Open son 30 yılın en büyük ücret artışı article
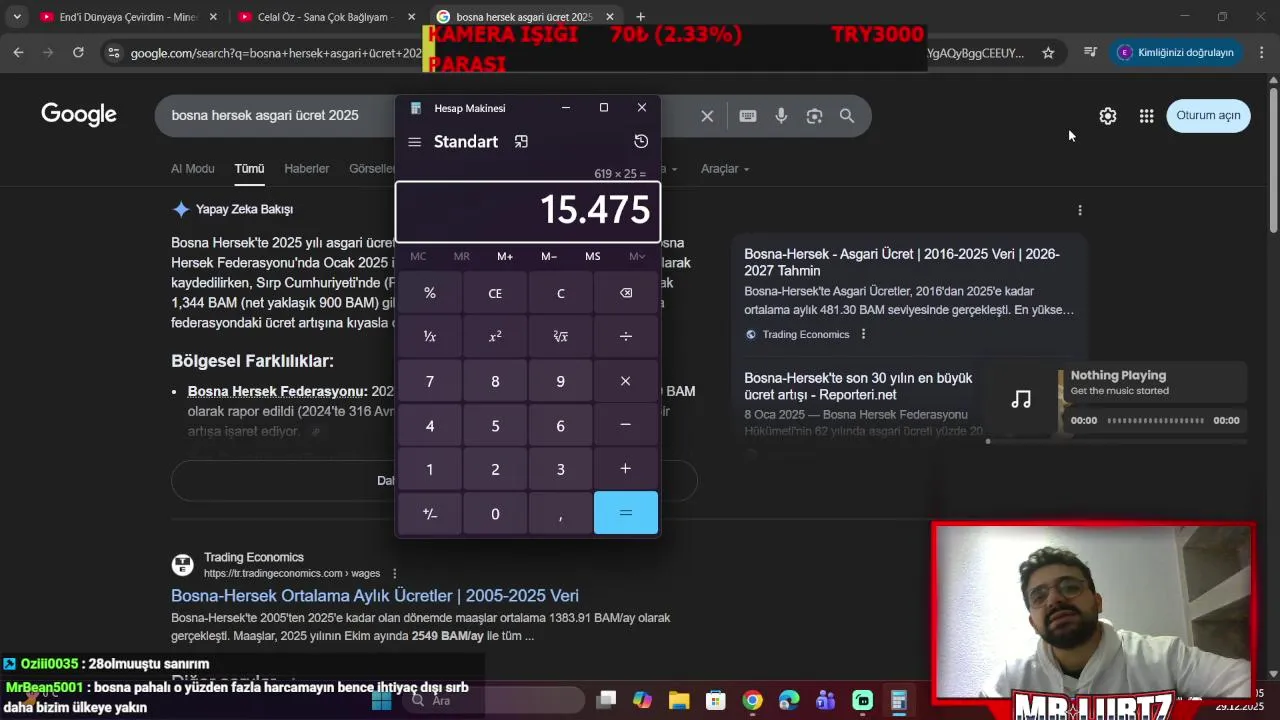Screen dimensions: 1280x720 858,386
